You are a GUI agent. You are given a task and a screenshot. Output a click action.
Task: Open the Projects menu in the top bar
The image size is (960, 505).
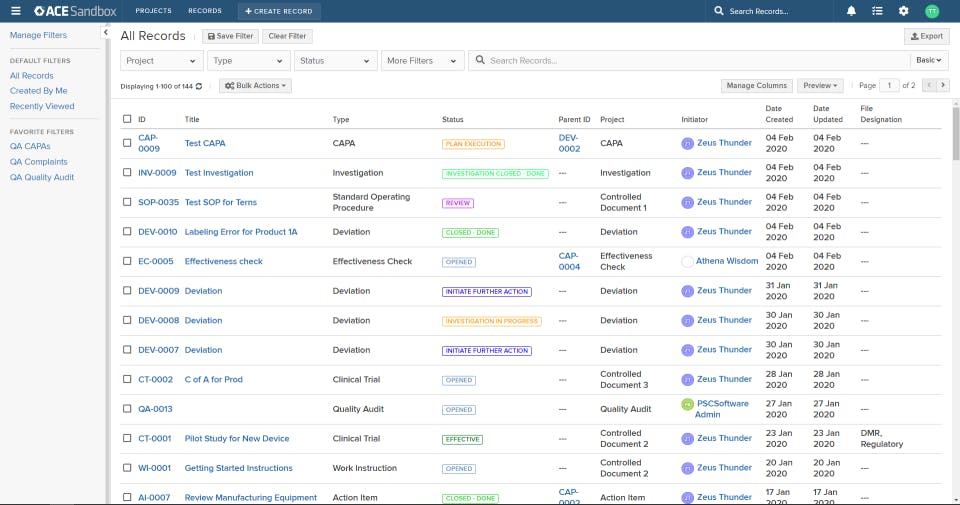click(x=153, y=11)
